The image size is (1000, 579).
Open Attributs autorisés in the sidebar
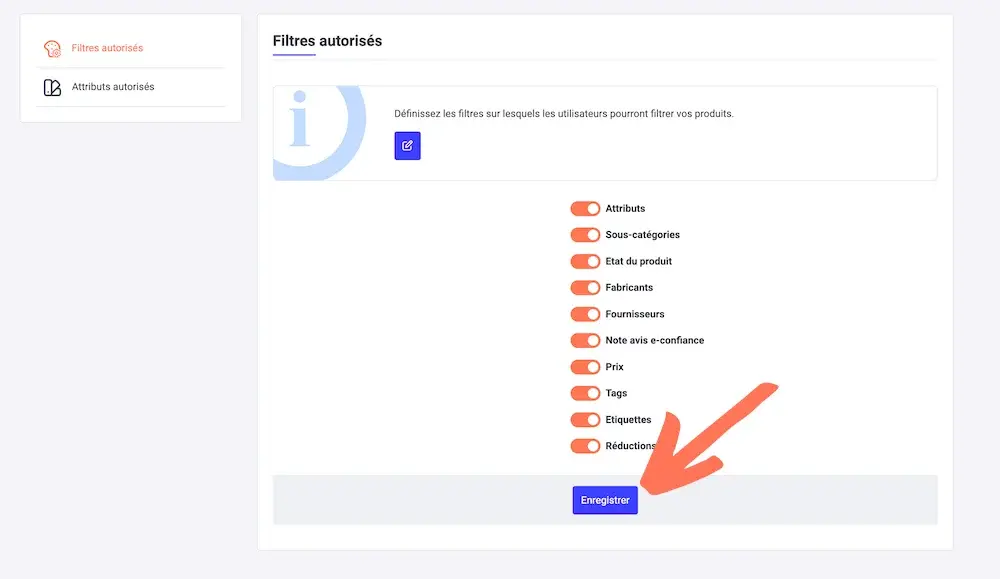(x=113, y=87)
